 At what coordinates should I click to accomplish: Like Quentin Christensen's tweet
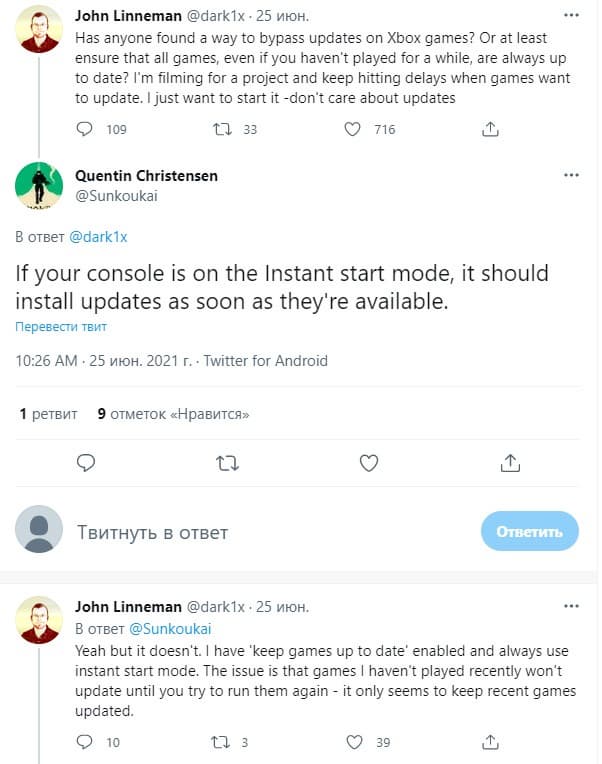pyautogui.click(x=369, y=462)
